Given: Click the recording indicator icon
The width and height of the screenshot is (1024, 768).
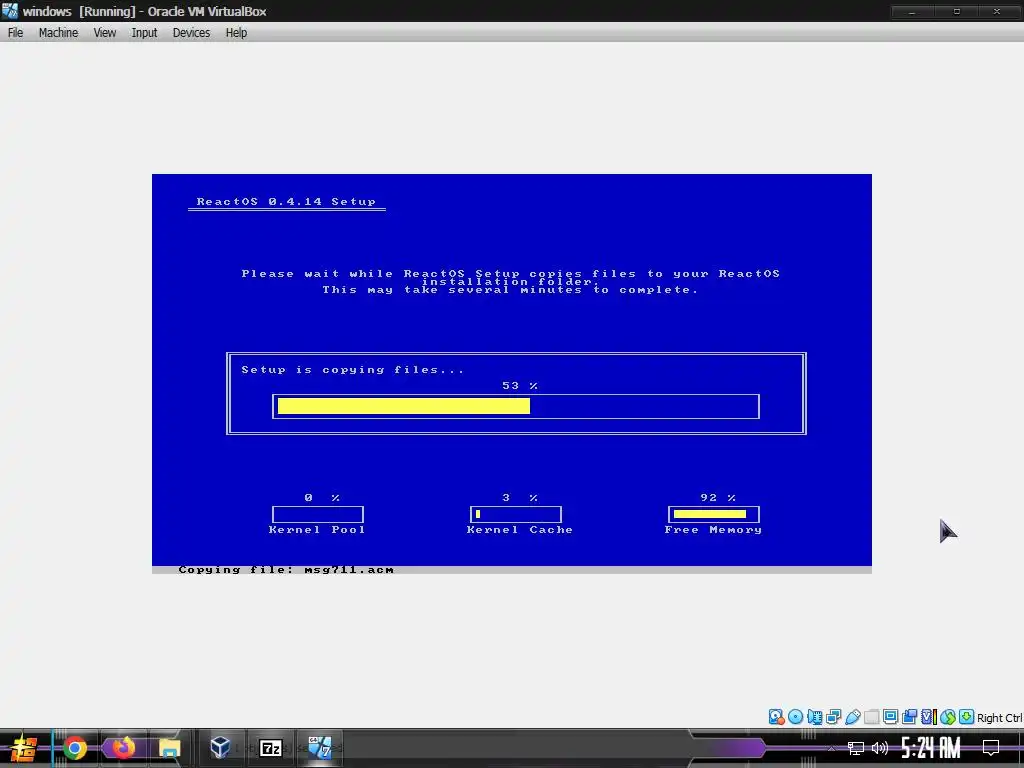Looking at the screenshot, I should [x=909, y=717].
